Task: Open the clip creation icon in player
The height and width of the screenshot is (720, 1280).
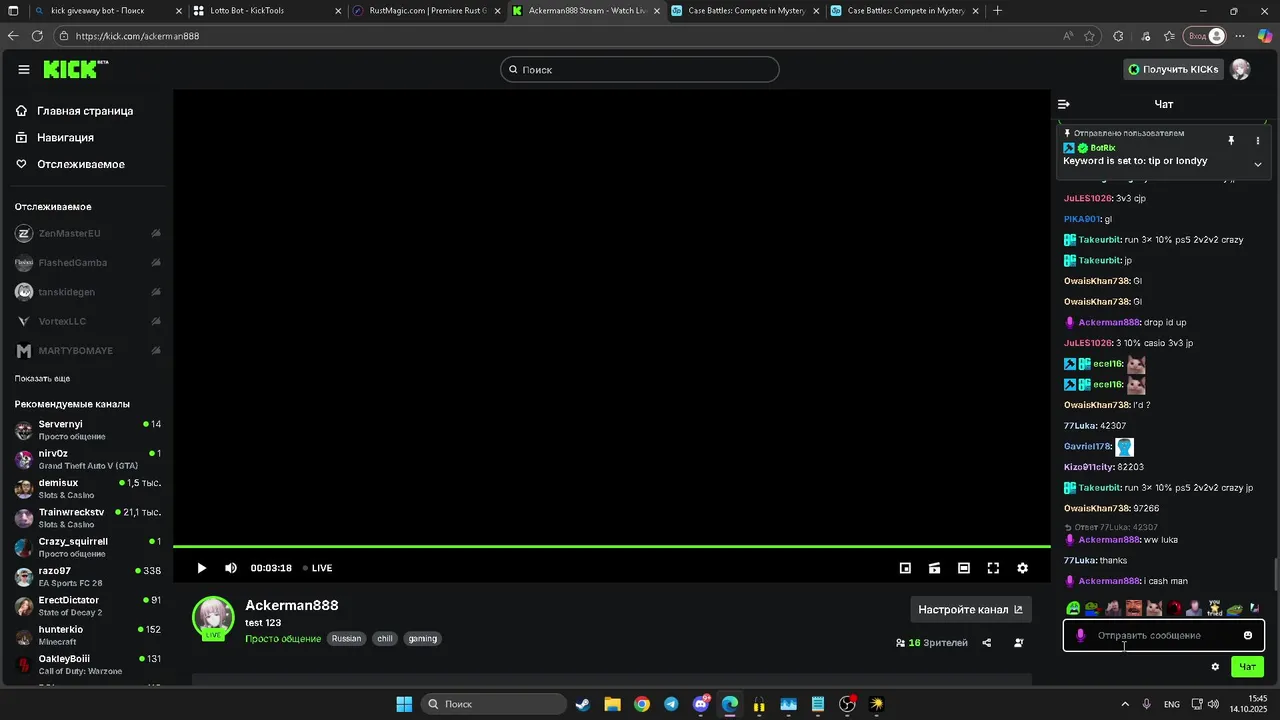Action: tap(934, 568)
